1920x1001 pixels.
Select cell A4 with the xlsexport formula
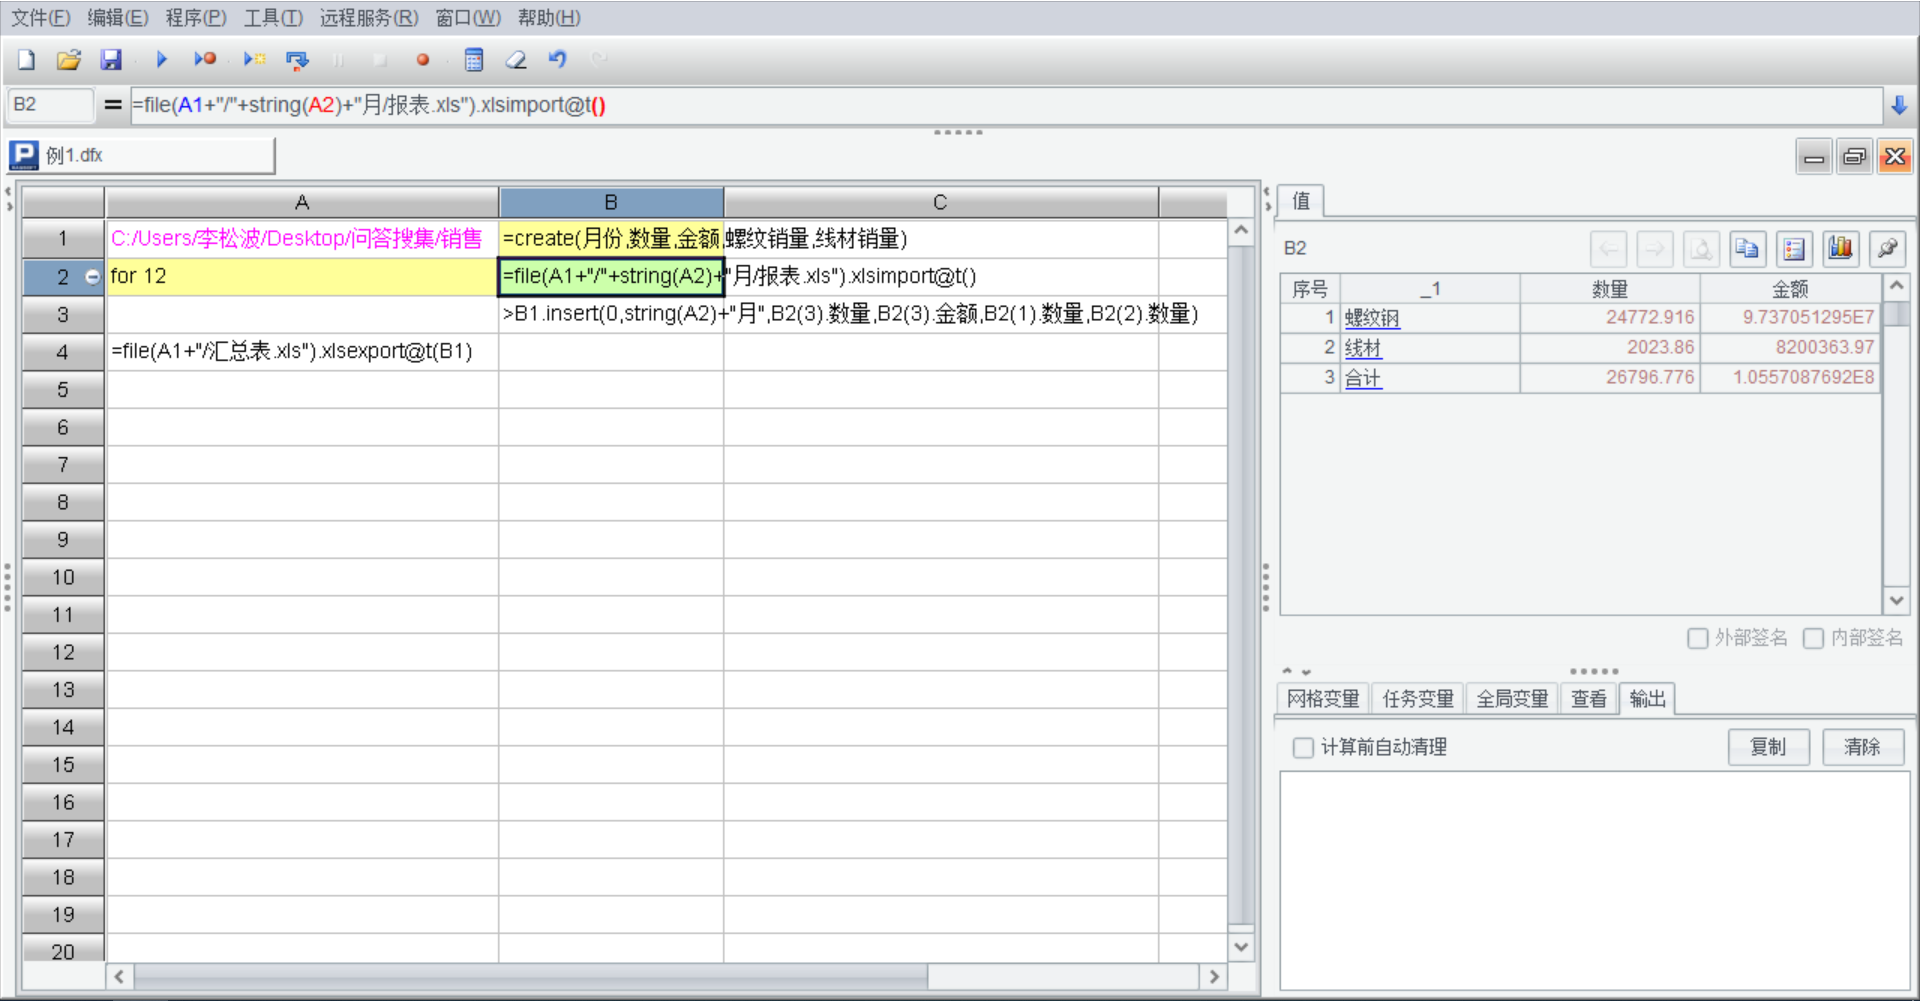(x=301, y=352)
